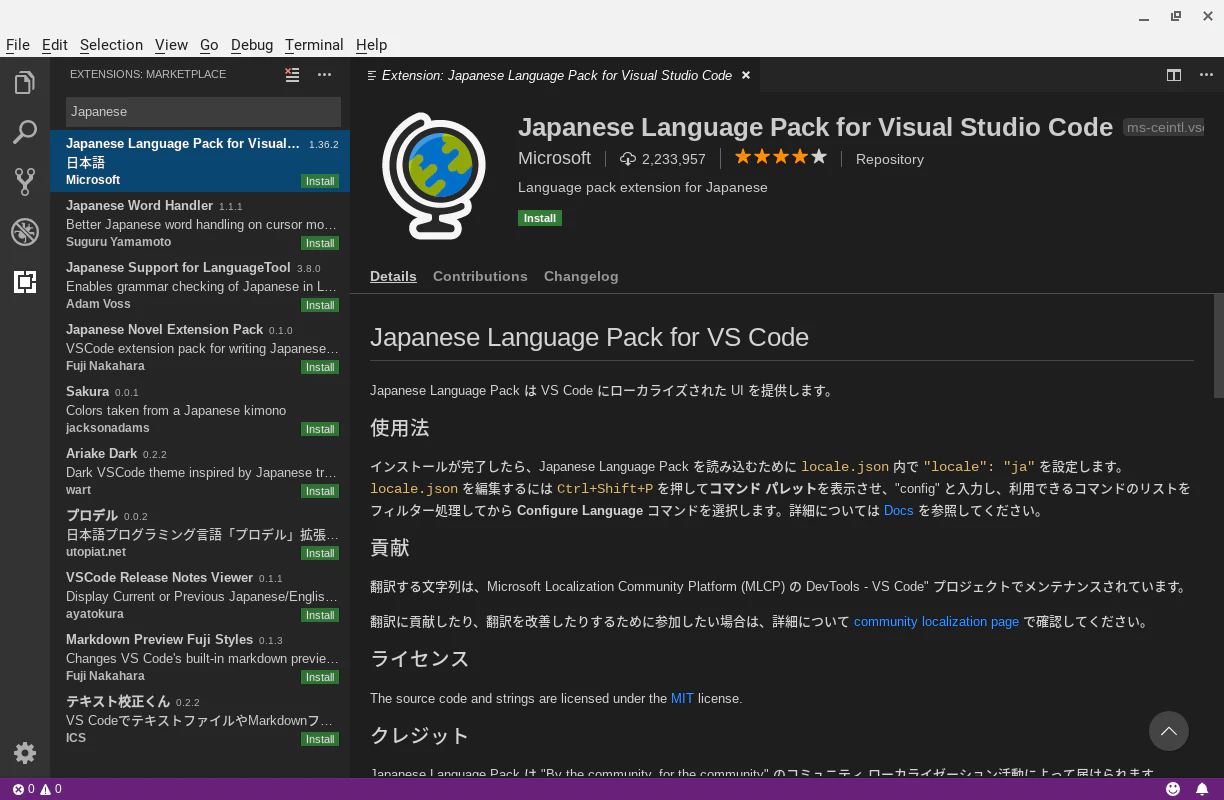Click the extensions search box with Japanese

click(x=203, y=111)
